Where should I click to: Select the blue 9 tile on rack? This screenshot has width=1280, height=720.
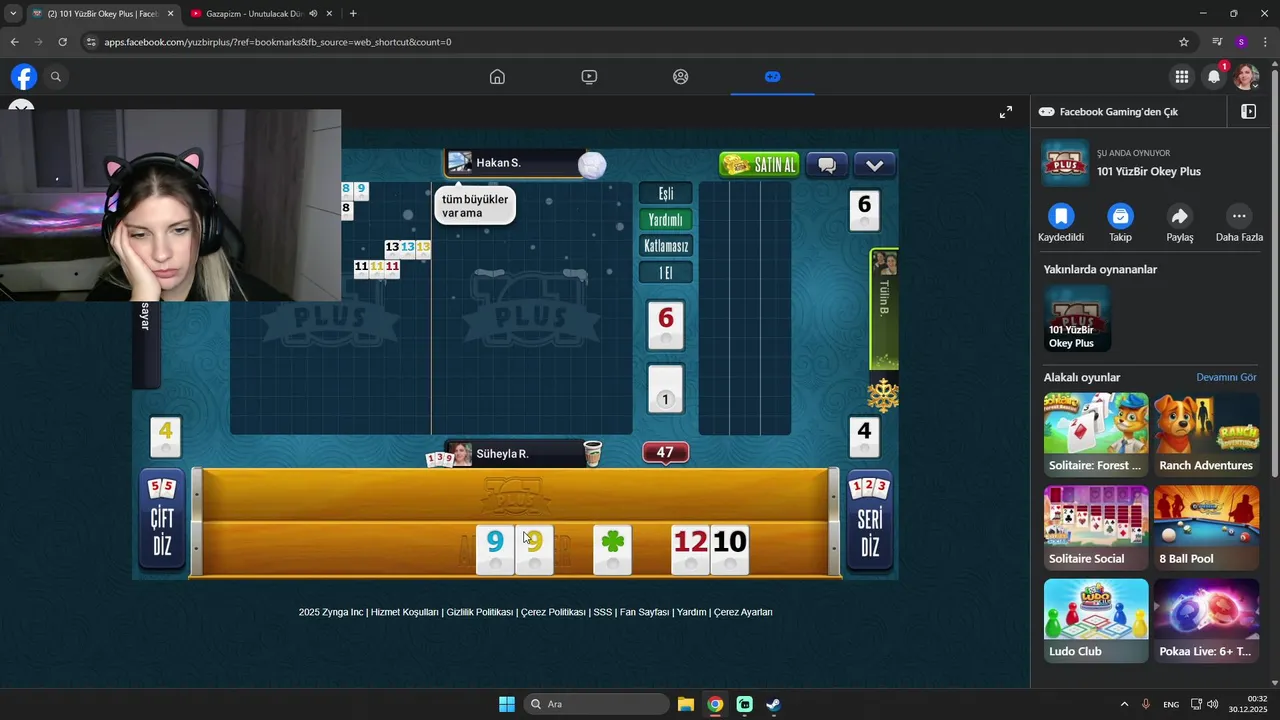495,549
